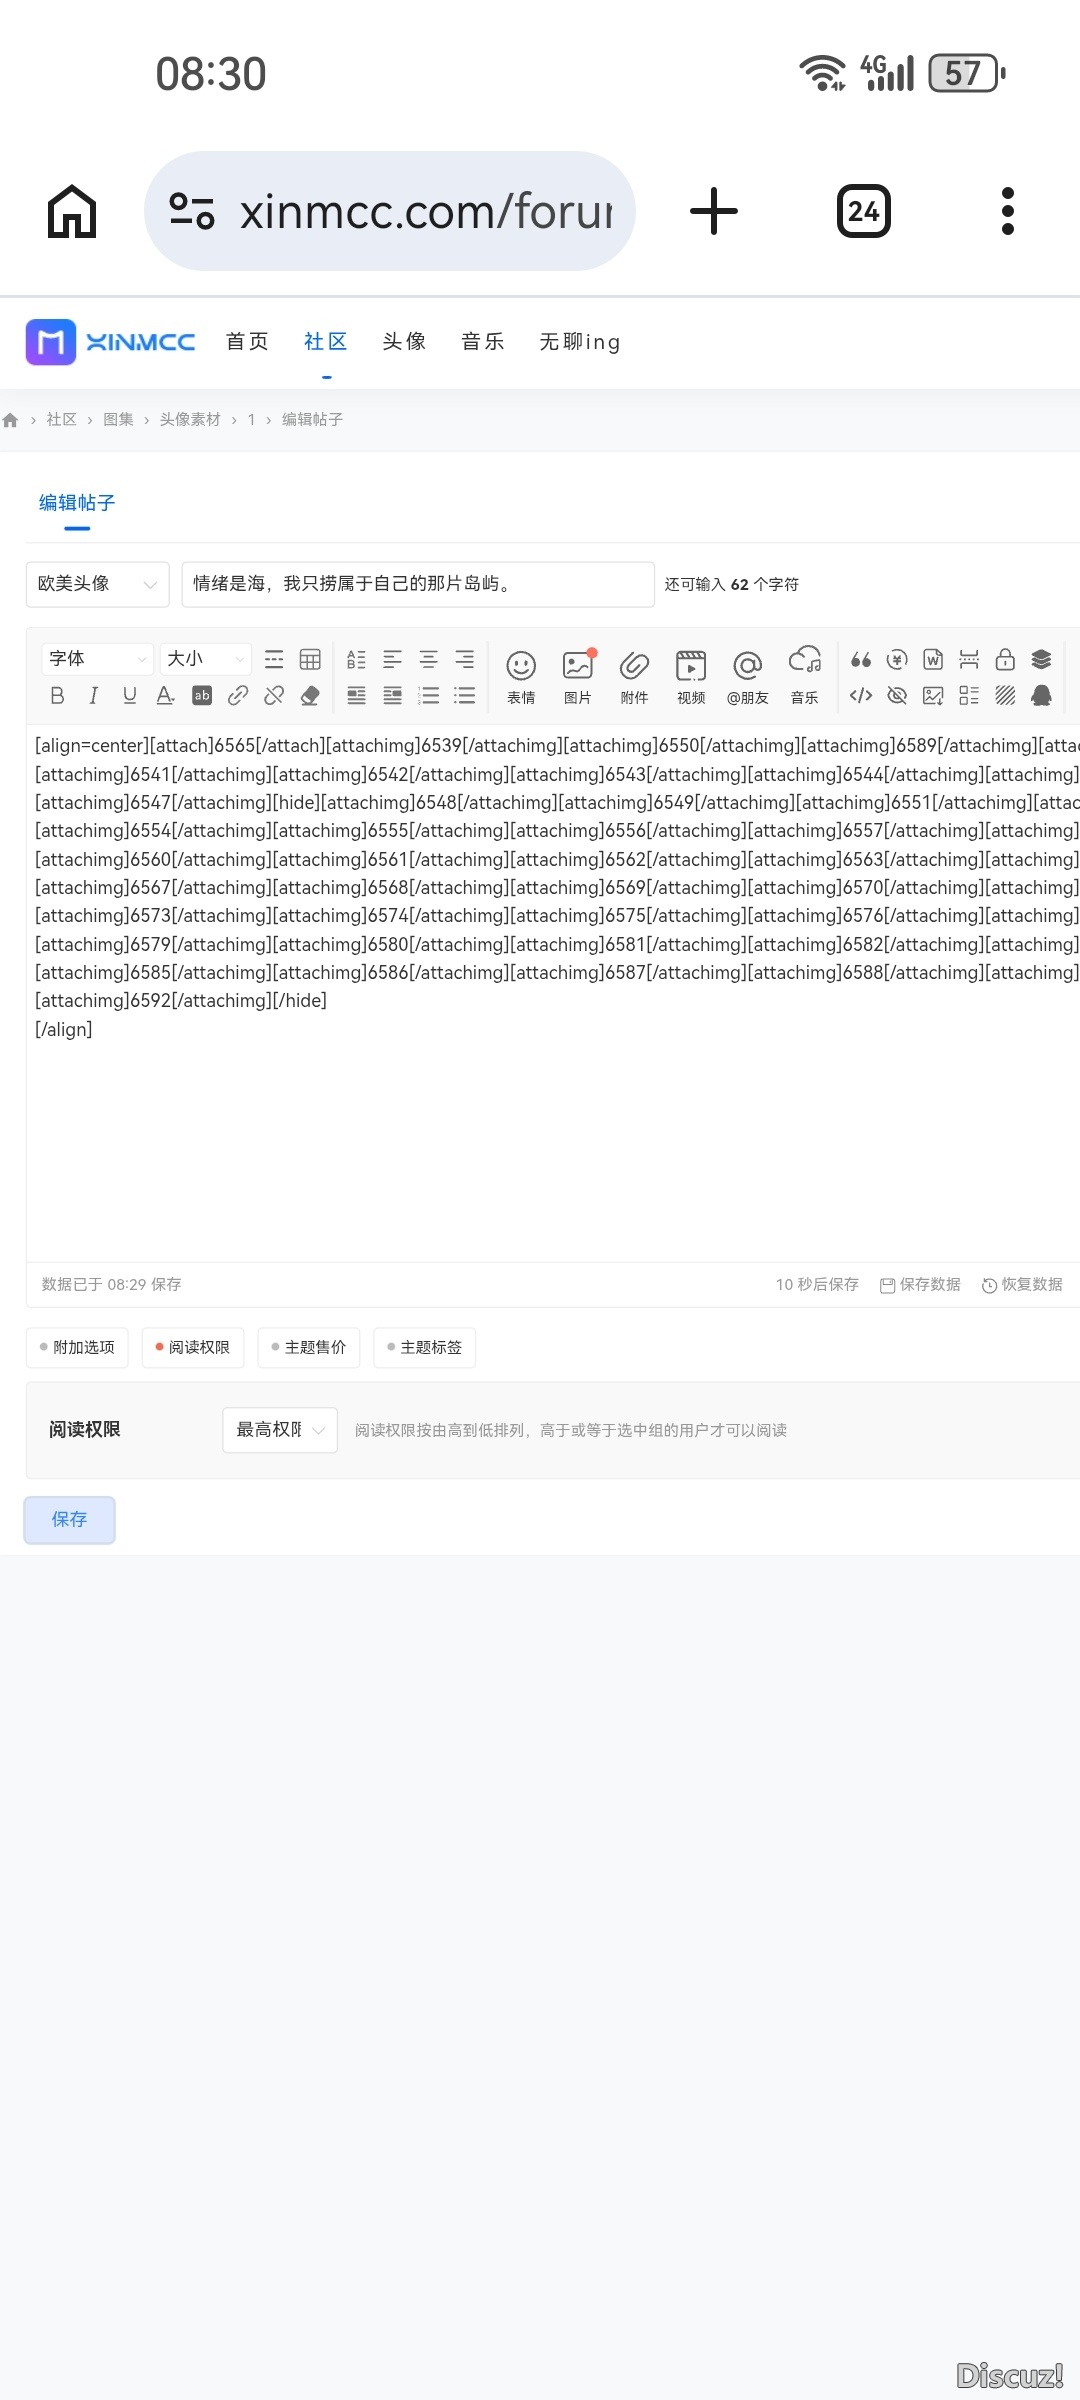Image resolution: width=1080 pixels, height=2400 pixels.
Task: Open 社区 in site navigation
Action: pyautogui.click(x=326, y=342)
